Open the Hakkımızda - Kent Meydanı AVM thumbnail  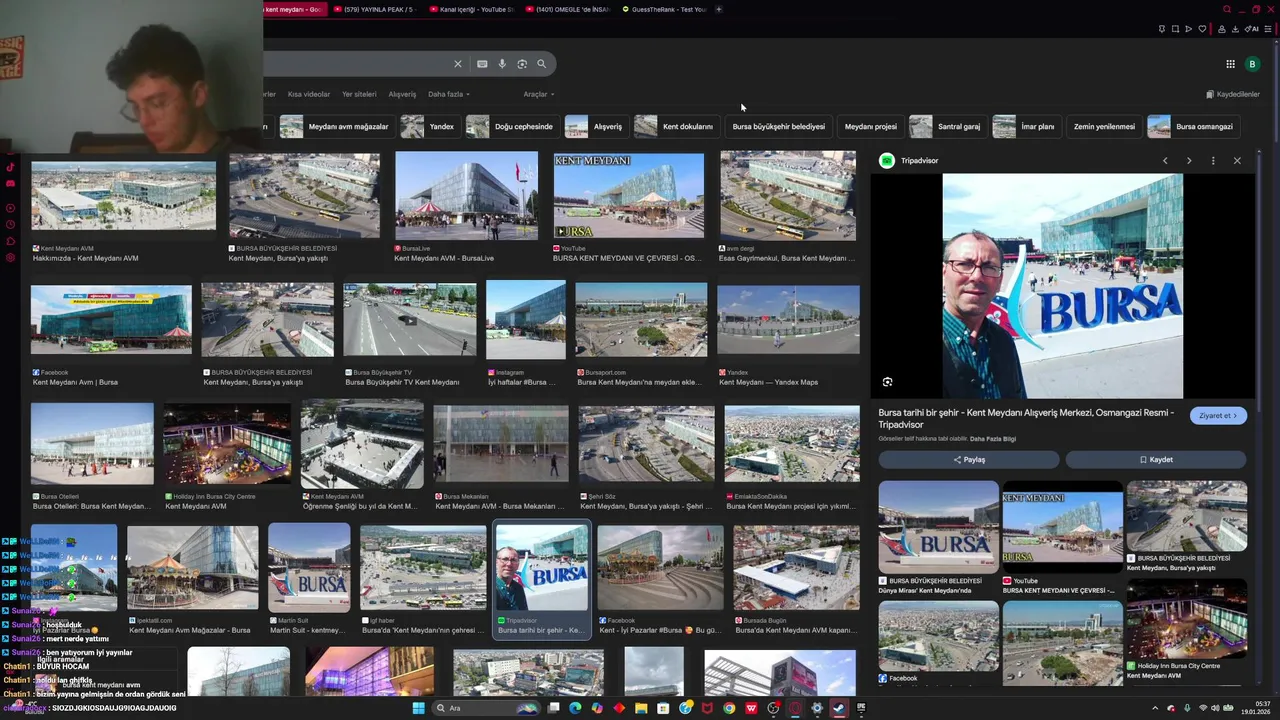pyautogui.click(x=123, y=197)
